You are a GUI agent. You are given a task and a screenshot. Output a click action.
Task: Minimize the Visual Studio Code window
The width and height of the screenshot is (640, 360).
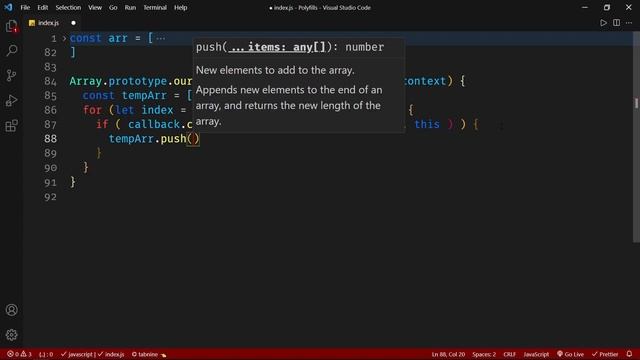(584, 7)
